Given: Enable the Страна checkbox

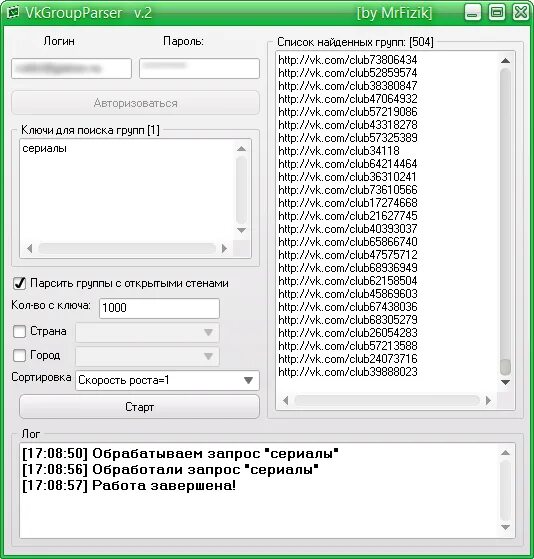Looking at the screenshot, I should pyautogui.click(x=19, y=331).
